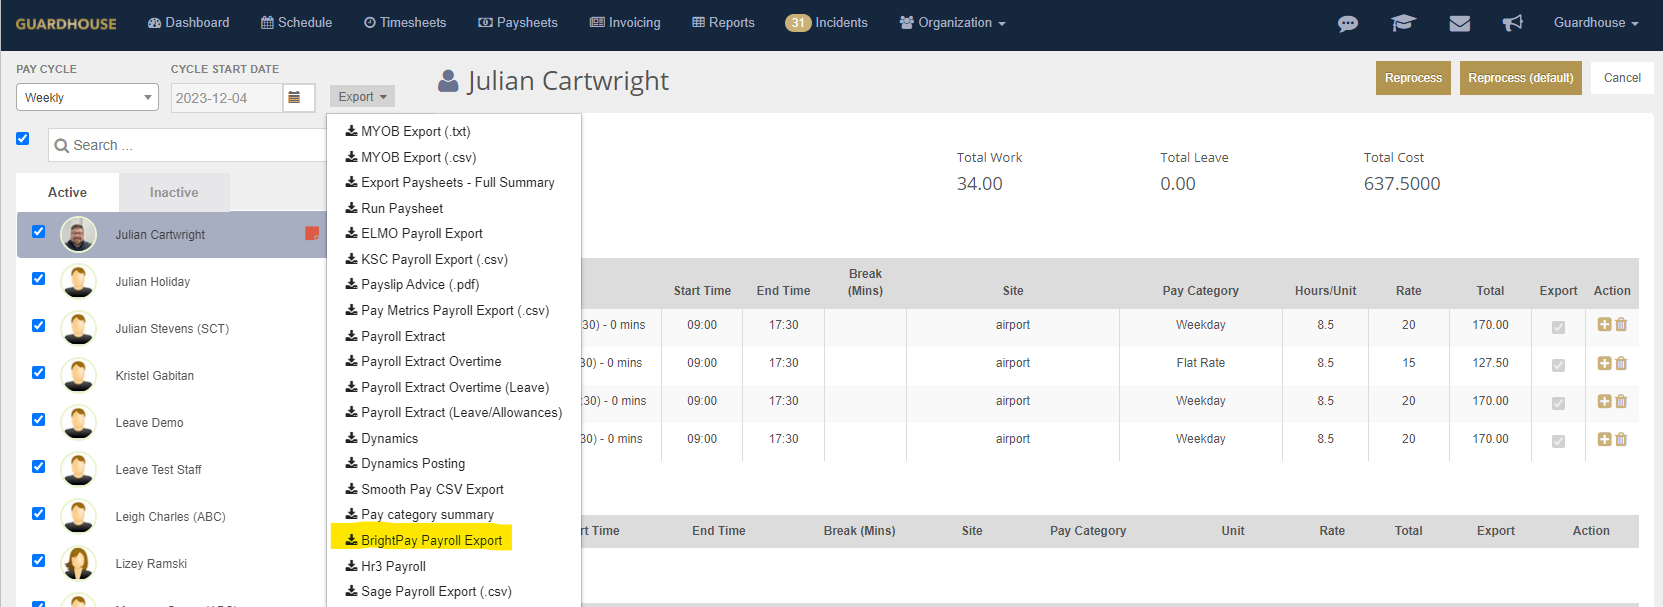Select MYOB Export (.txt)
This screenshot has width=1663, height=607.
point(408,131)
